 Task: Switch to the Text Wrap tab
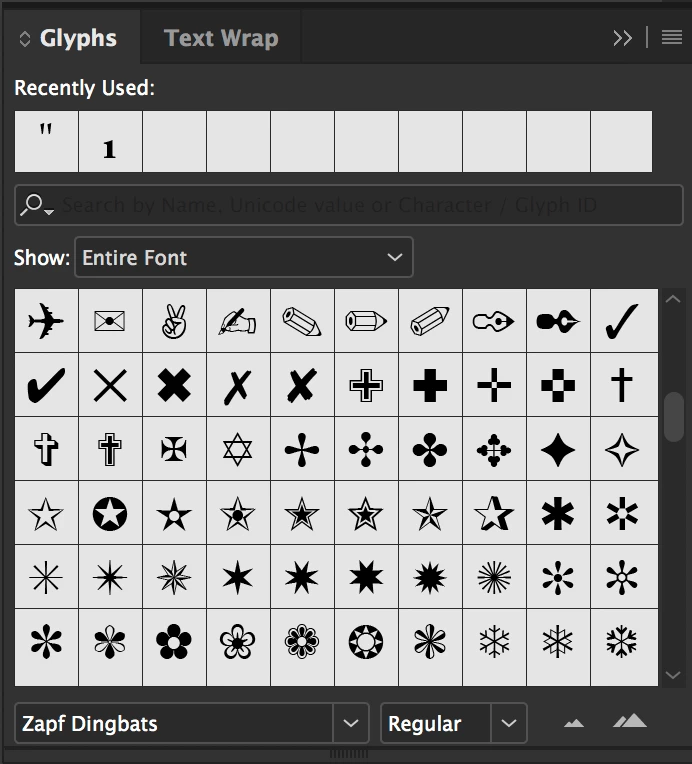coord(221,38)
